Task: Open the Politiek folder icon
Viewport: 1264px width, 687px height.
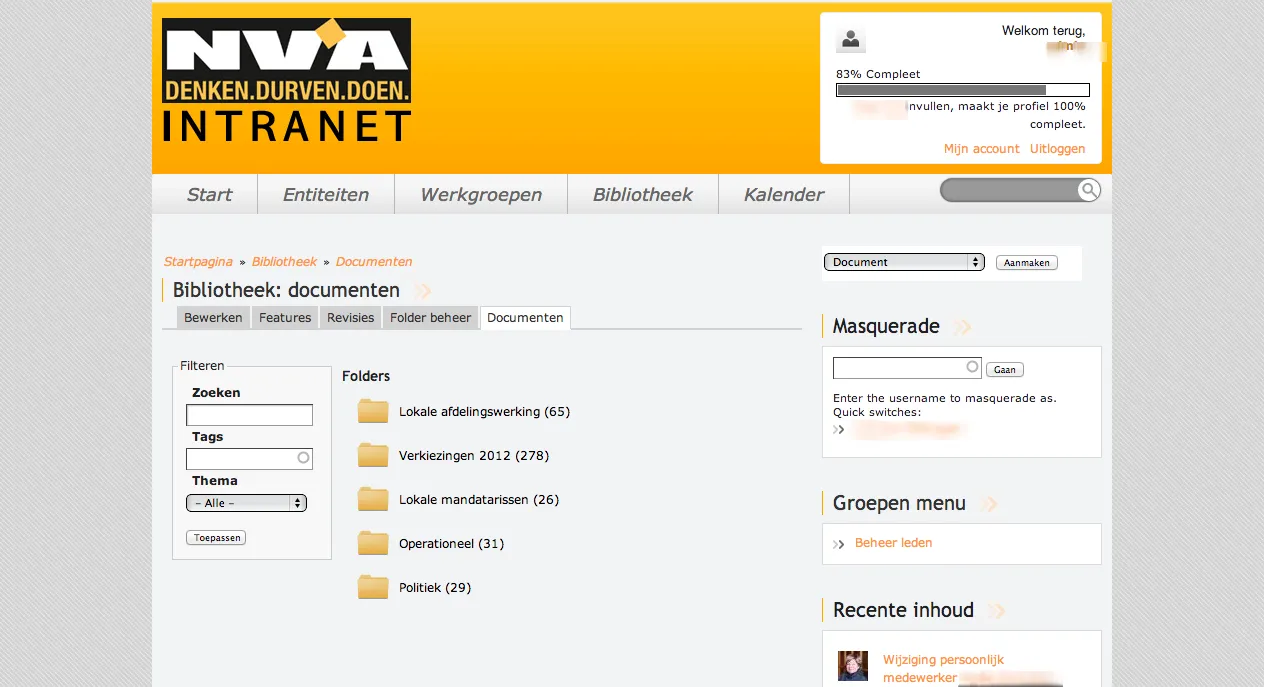Action: (373, 587)
